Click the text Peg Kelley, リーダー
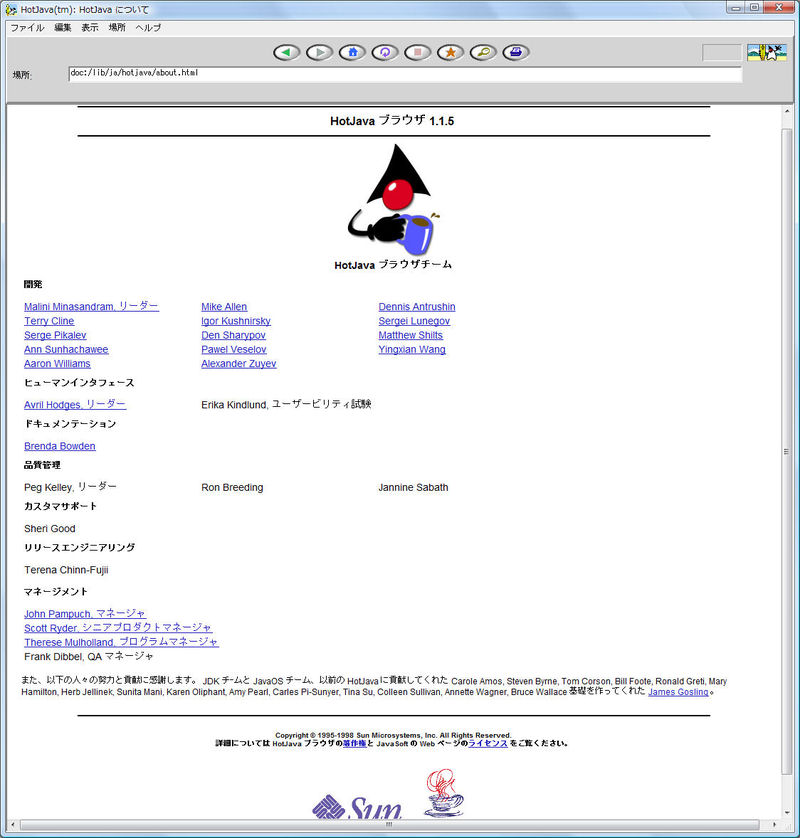Screen dimensions: 800x838 click(70, 487)
